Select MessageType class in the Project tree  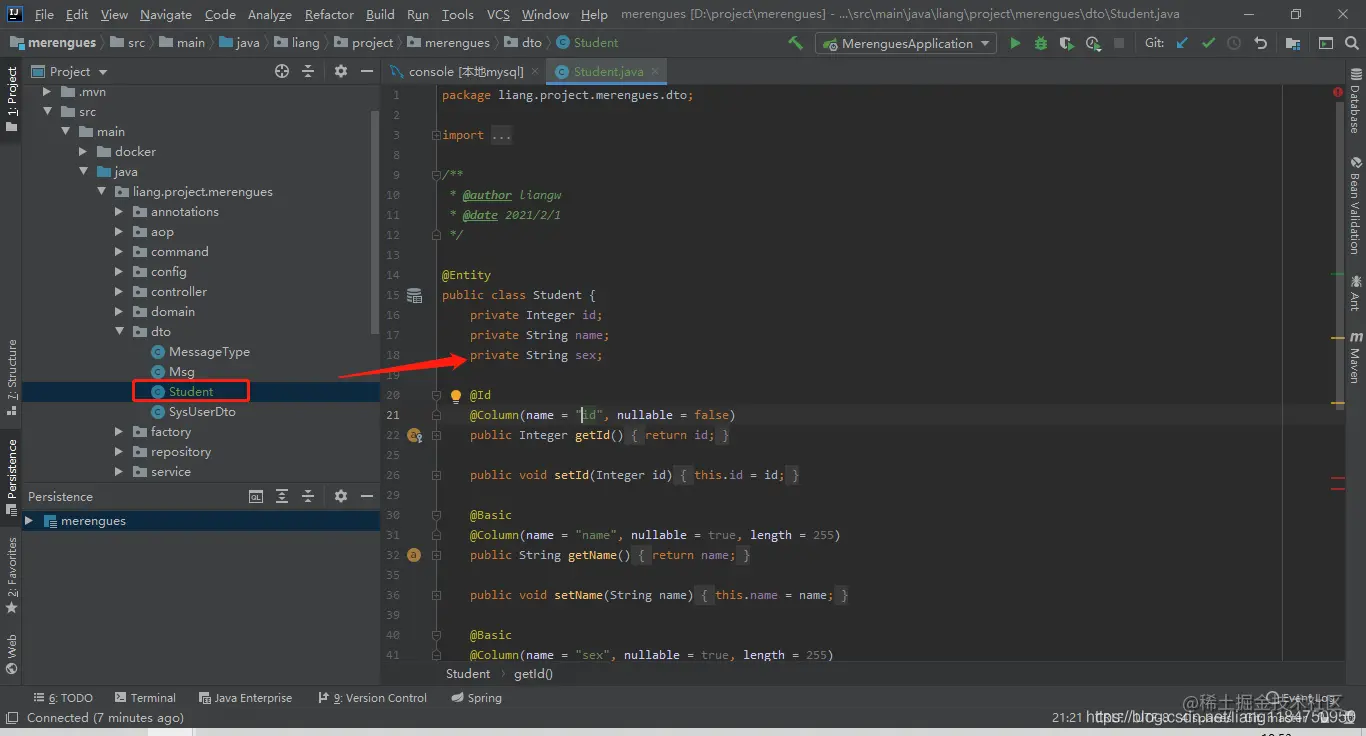[209, 352]
